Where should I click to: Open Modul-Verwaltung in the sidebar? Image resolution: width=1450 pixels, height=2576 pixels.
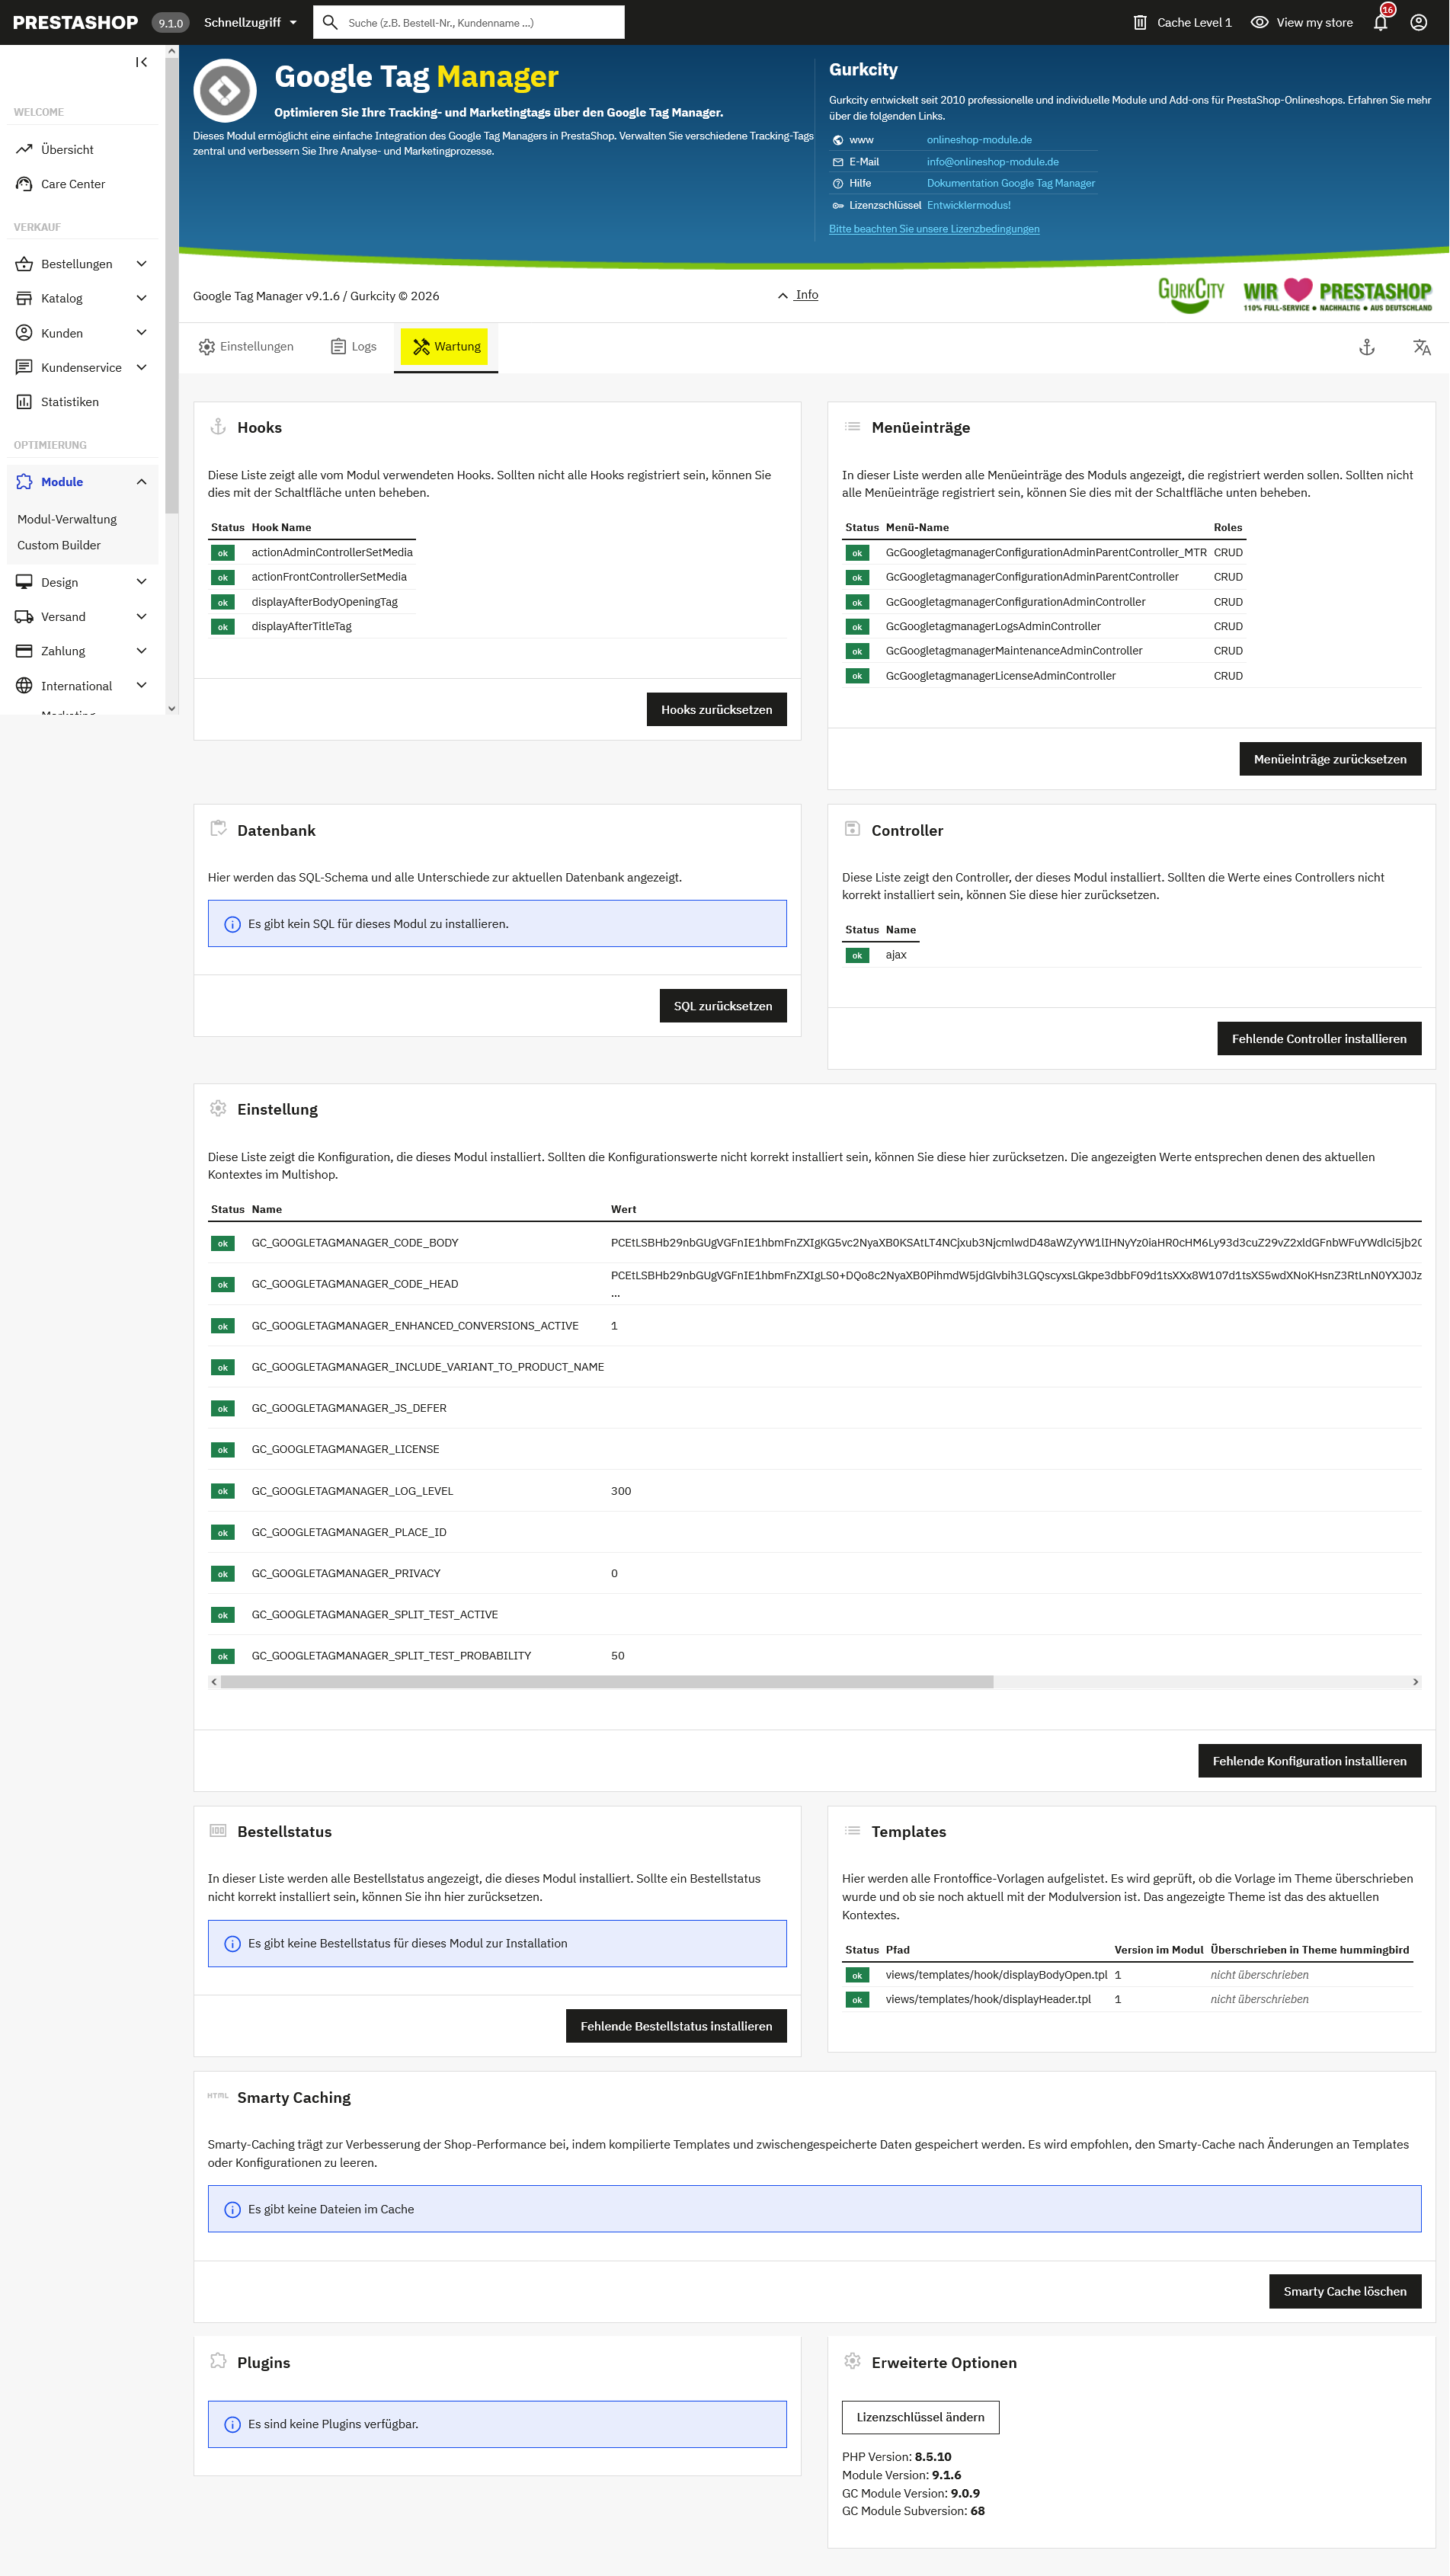click(x=67, y=519)
